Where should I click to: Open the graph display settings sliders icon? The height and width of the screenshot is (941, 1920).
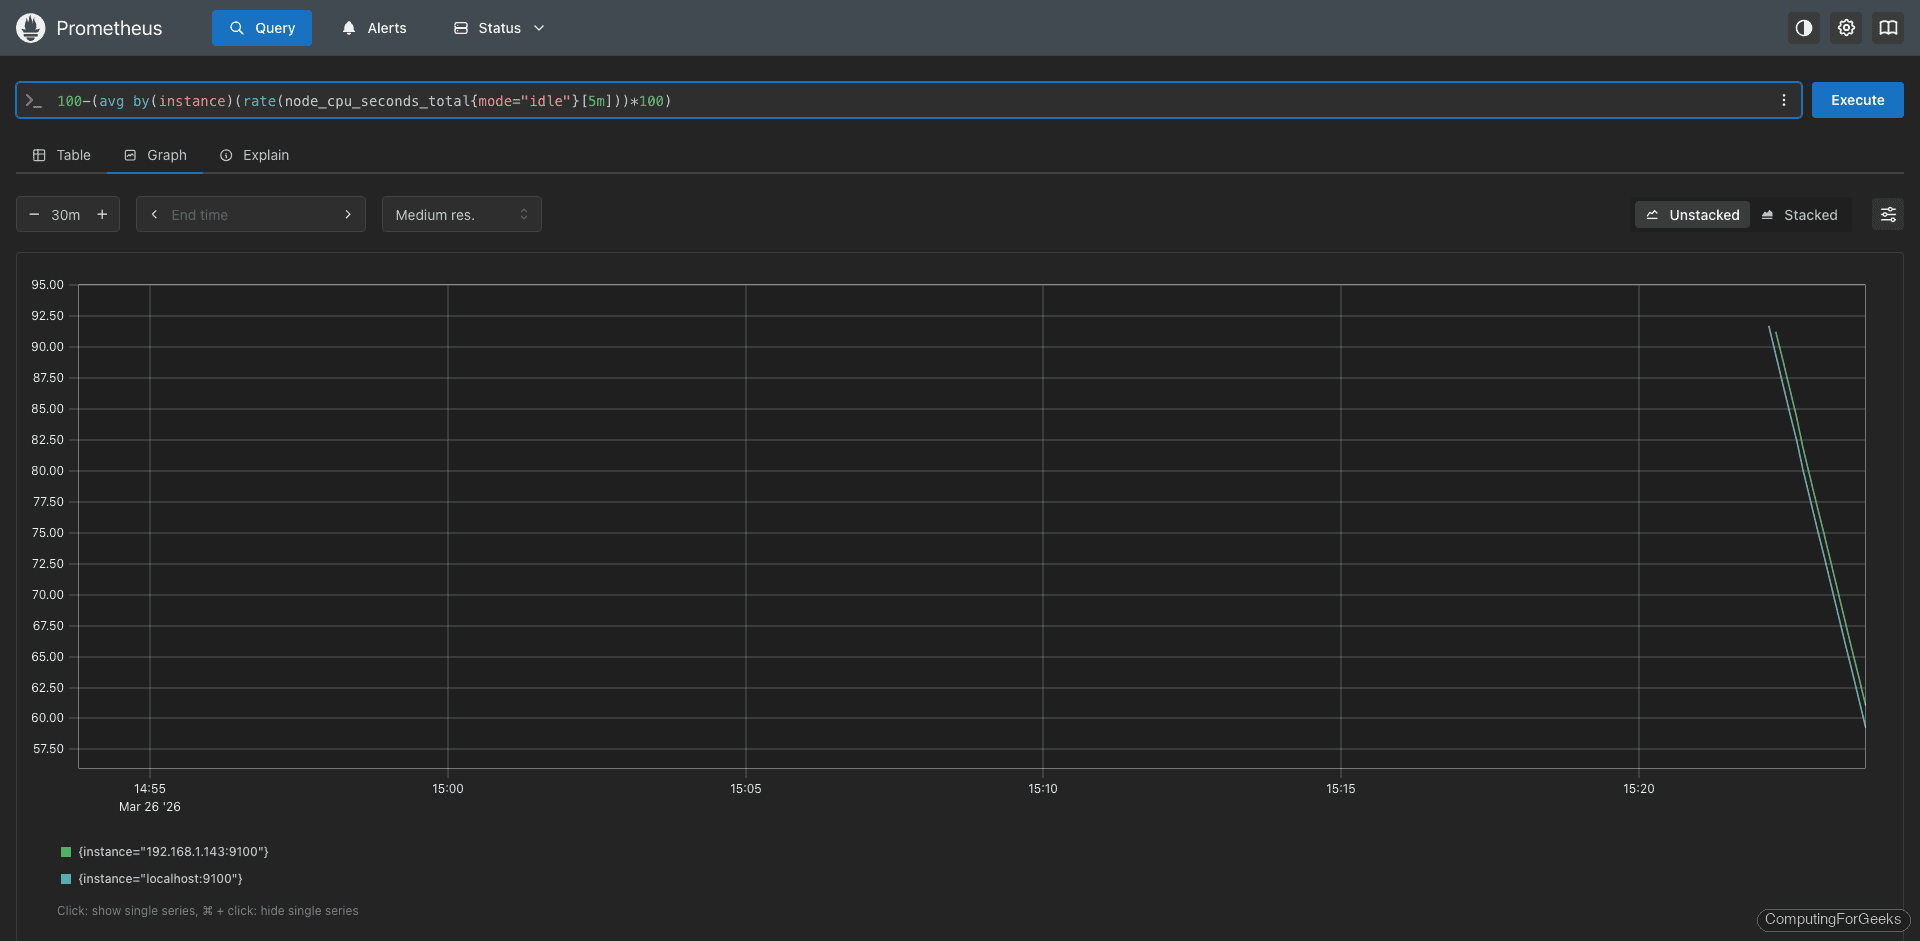(x=1889, y=214)
